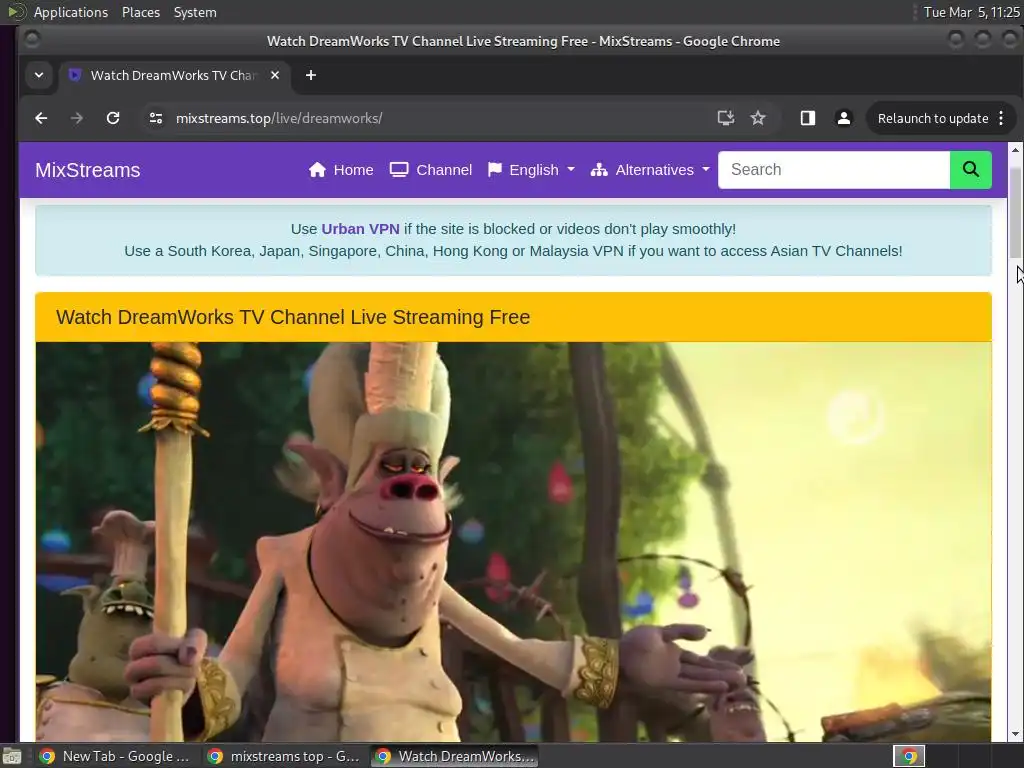Click the heading Watch DreamWorks TV Channel Live Streaming Free
Viewport: 1024px width, 768px height.
click(x=293, y=317)
